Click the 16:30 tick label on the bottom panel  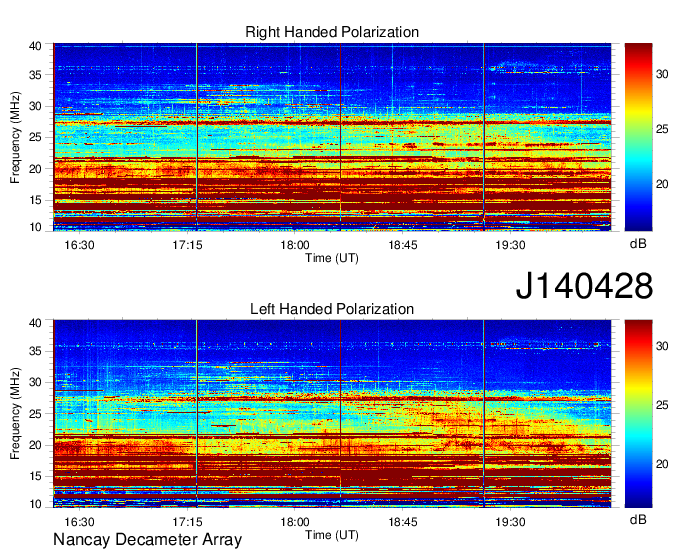click(x=79, y=522)
